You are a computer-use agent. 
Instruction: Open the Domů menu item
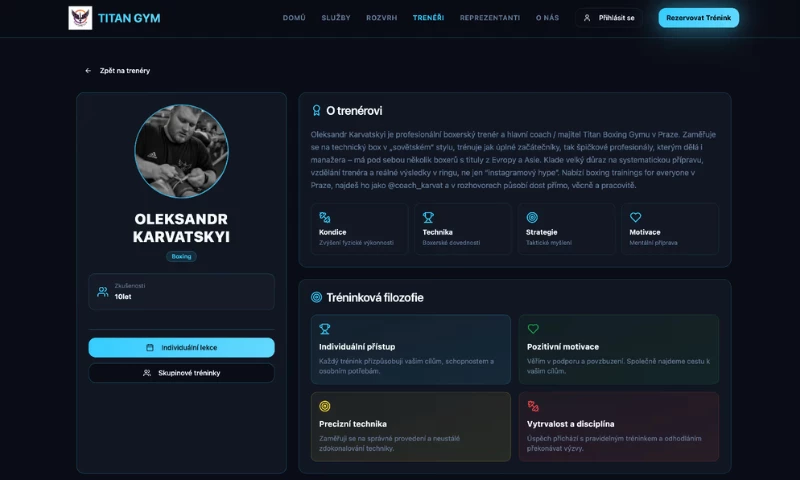click(294, 18)
